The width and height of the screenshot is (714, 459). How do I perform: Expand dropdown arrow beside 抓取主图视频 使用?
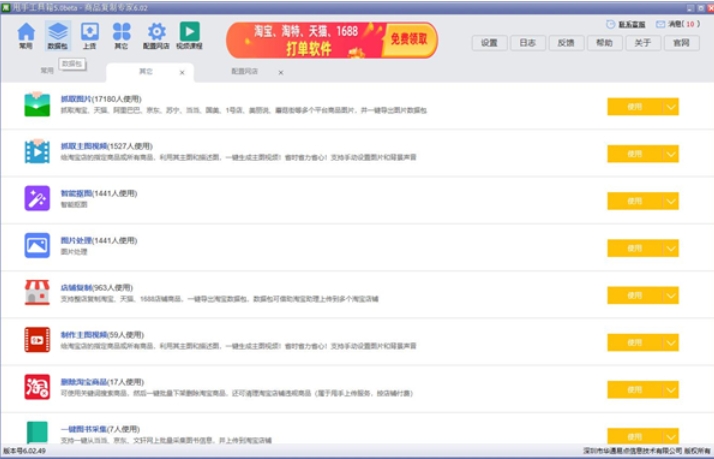pos(671,154)
